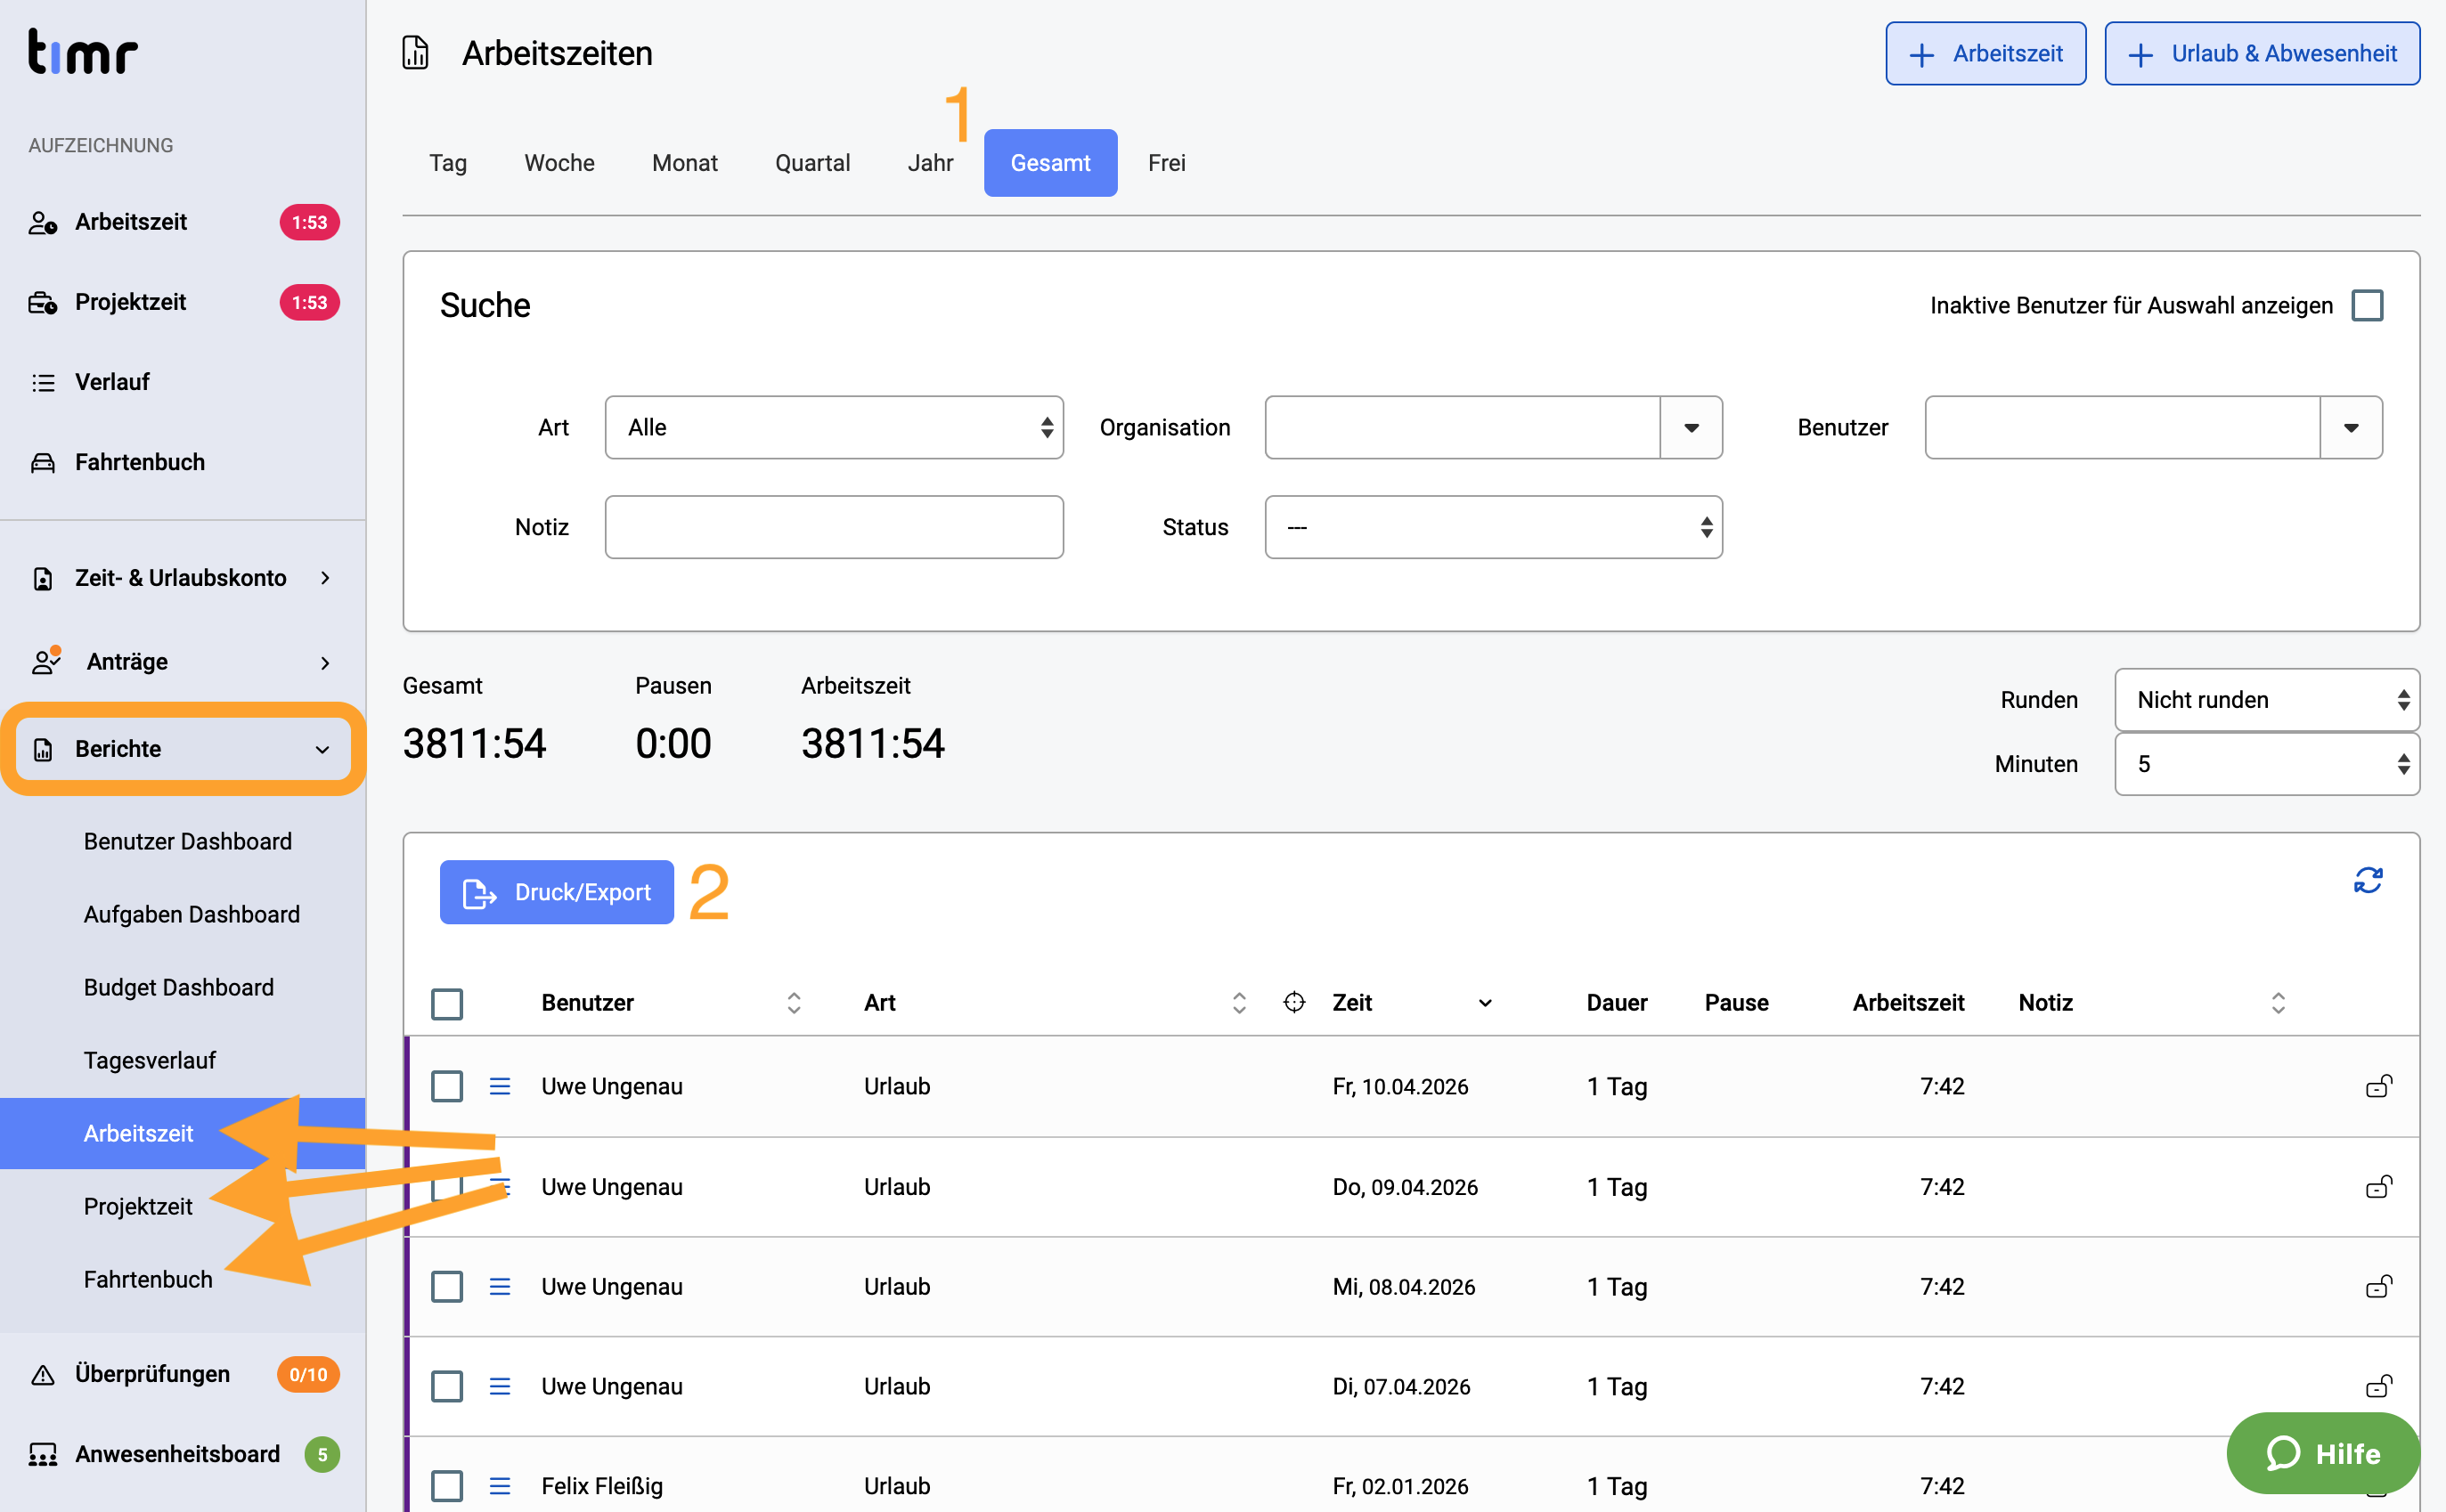Check the Uwe Ungenau 08.04.2026 row

pos(447,1286)
